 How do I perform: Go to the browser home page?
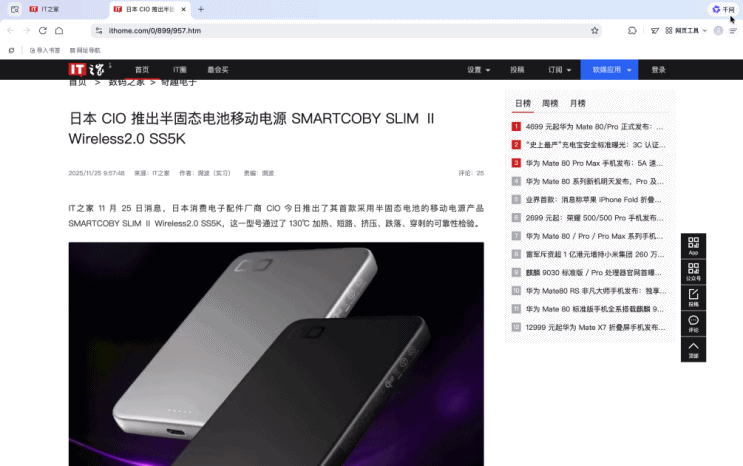(59, 30)
